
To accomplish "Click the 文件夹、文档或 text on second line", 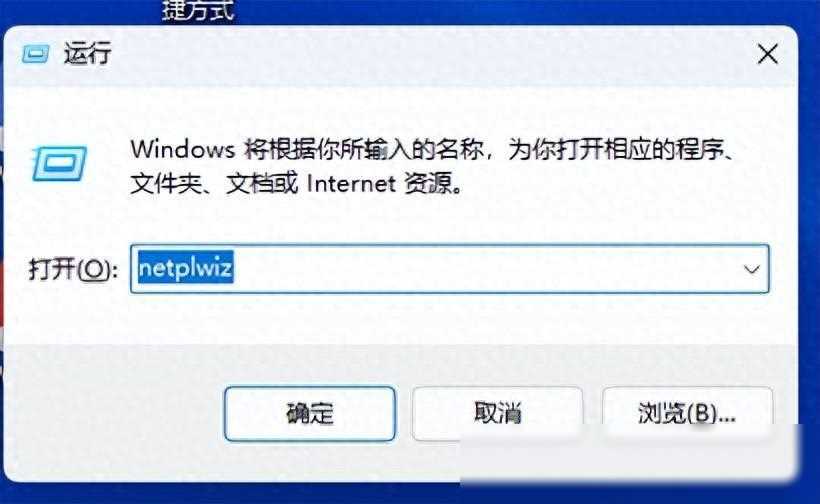I will [213, 184].
